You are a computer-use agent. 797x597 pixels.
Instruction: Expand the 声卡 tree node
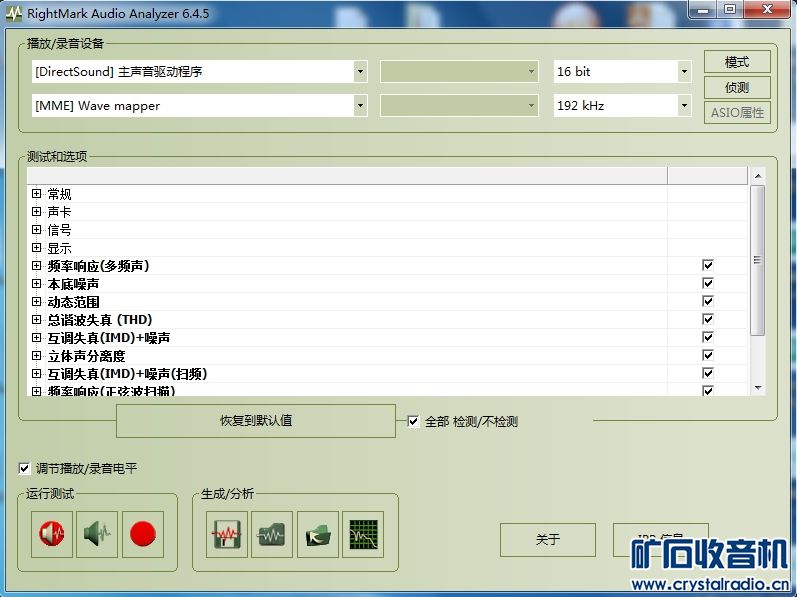coord(37,211)
